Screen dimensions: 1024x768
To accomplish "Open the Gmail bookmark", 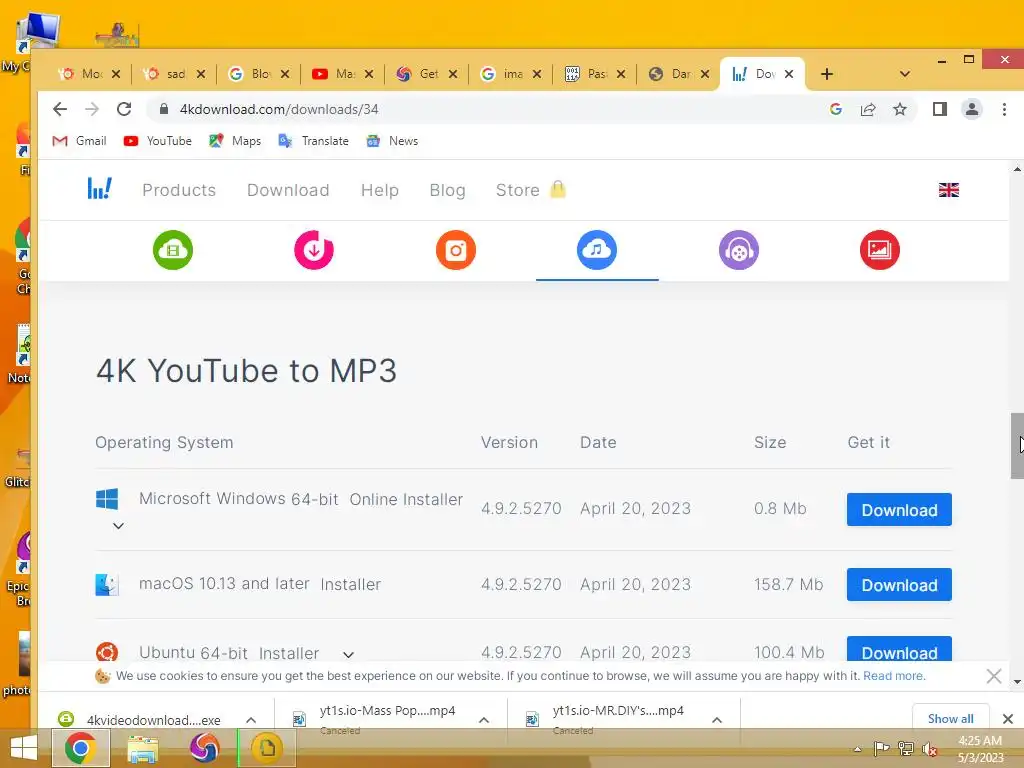I will [x=79, y=141].
